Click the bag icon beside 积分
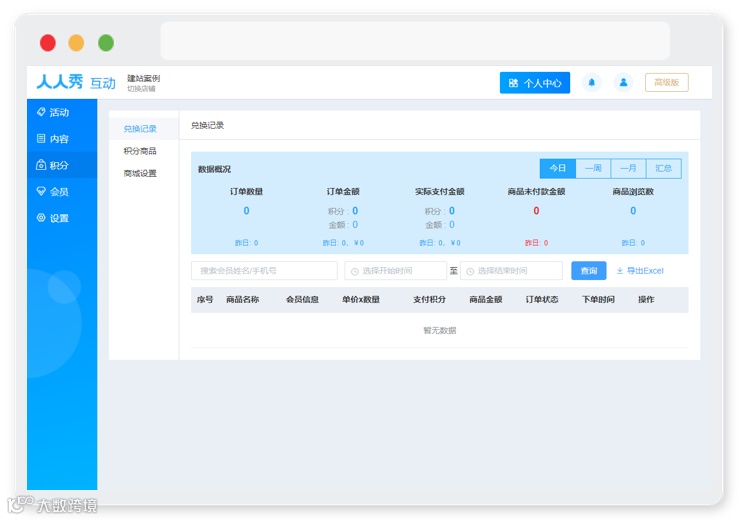 pos(41,165)
